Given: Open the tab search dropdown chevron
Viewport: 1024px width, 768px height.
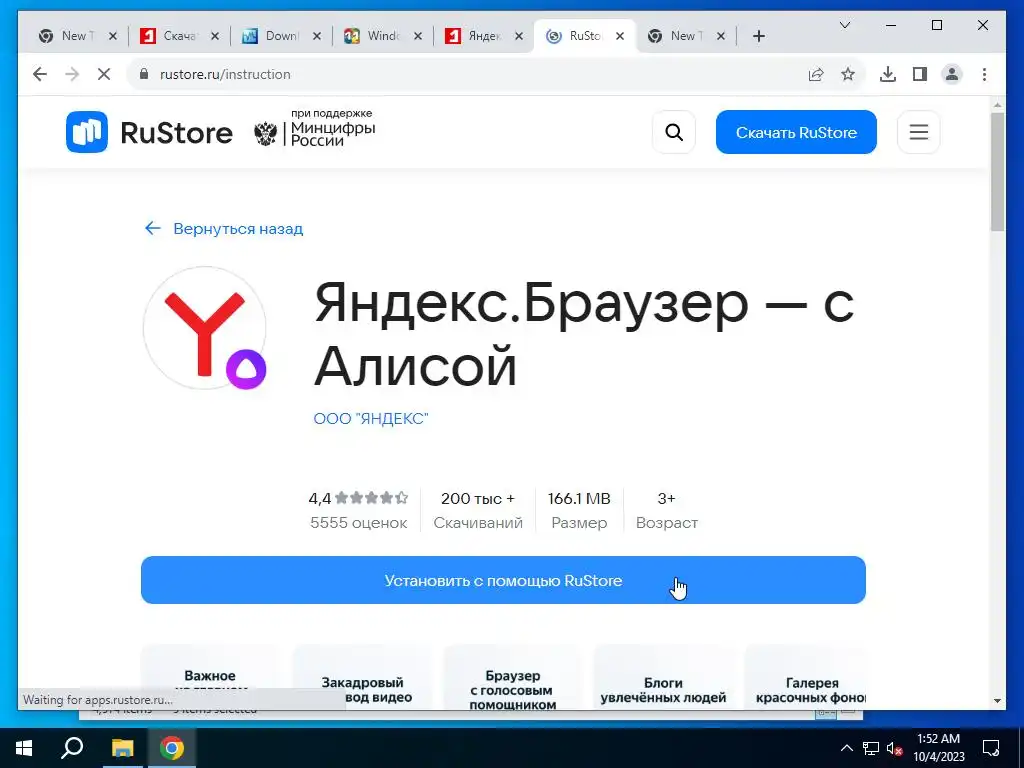Looking at the screenshot, I should click(844, 25).
